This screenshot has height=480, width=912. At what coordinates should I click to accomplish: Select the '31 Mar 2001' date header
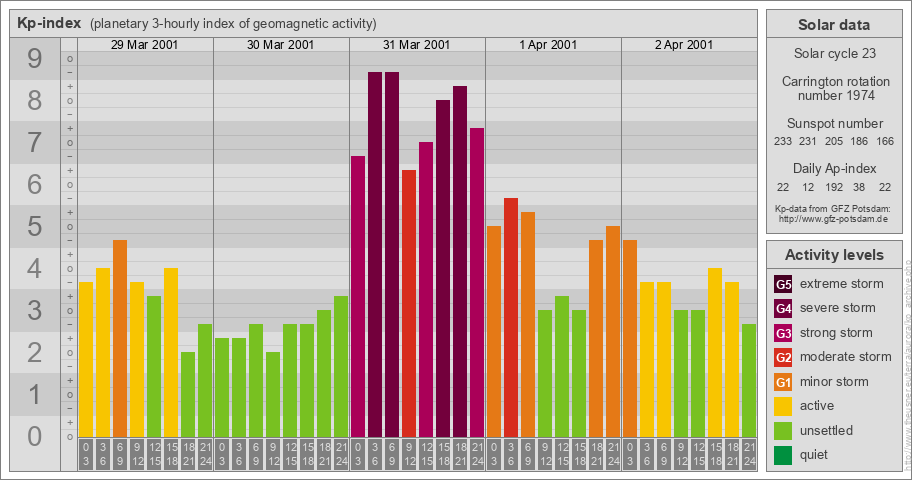pyautogui.click(x=416, y=45)
